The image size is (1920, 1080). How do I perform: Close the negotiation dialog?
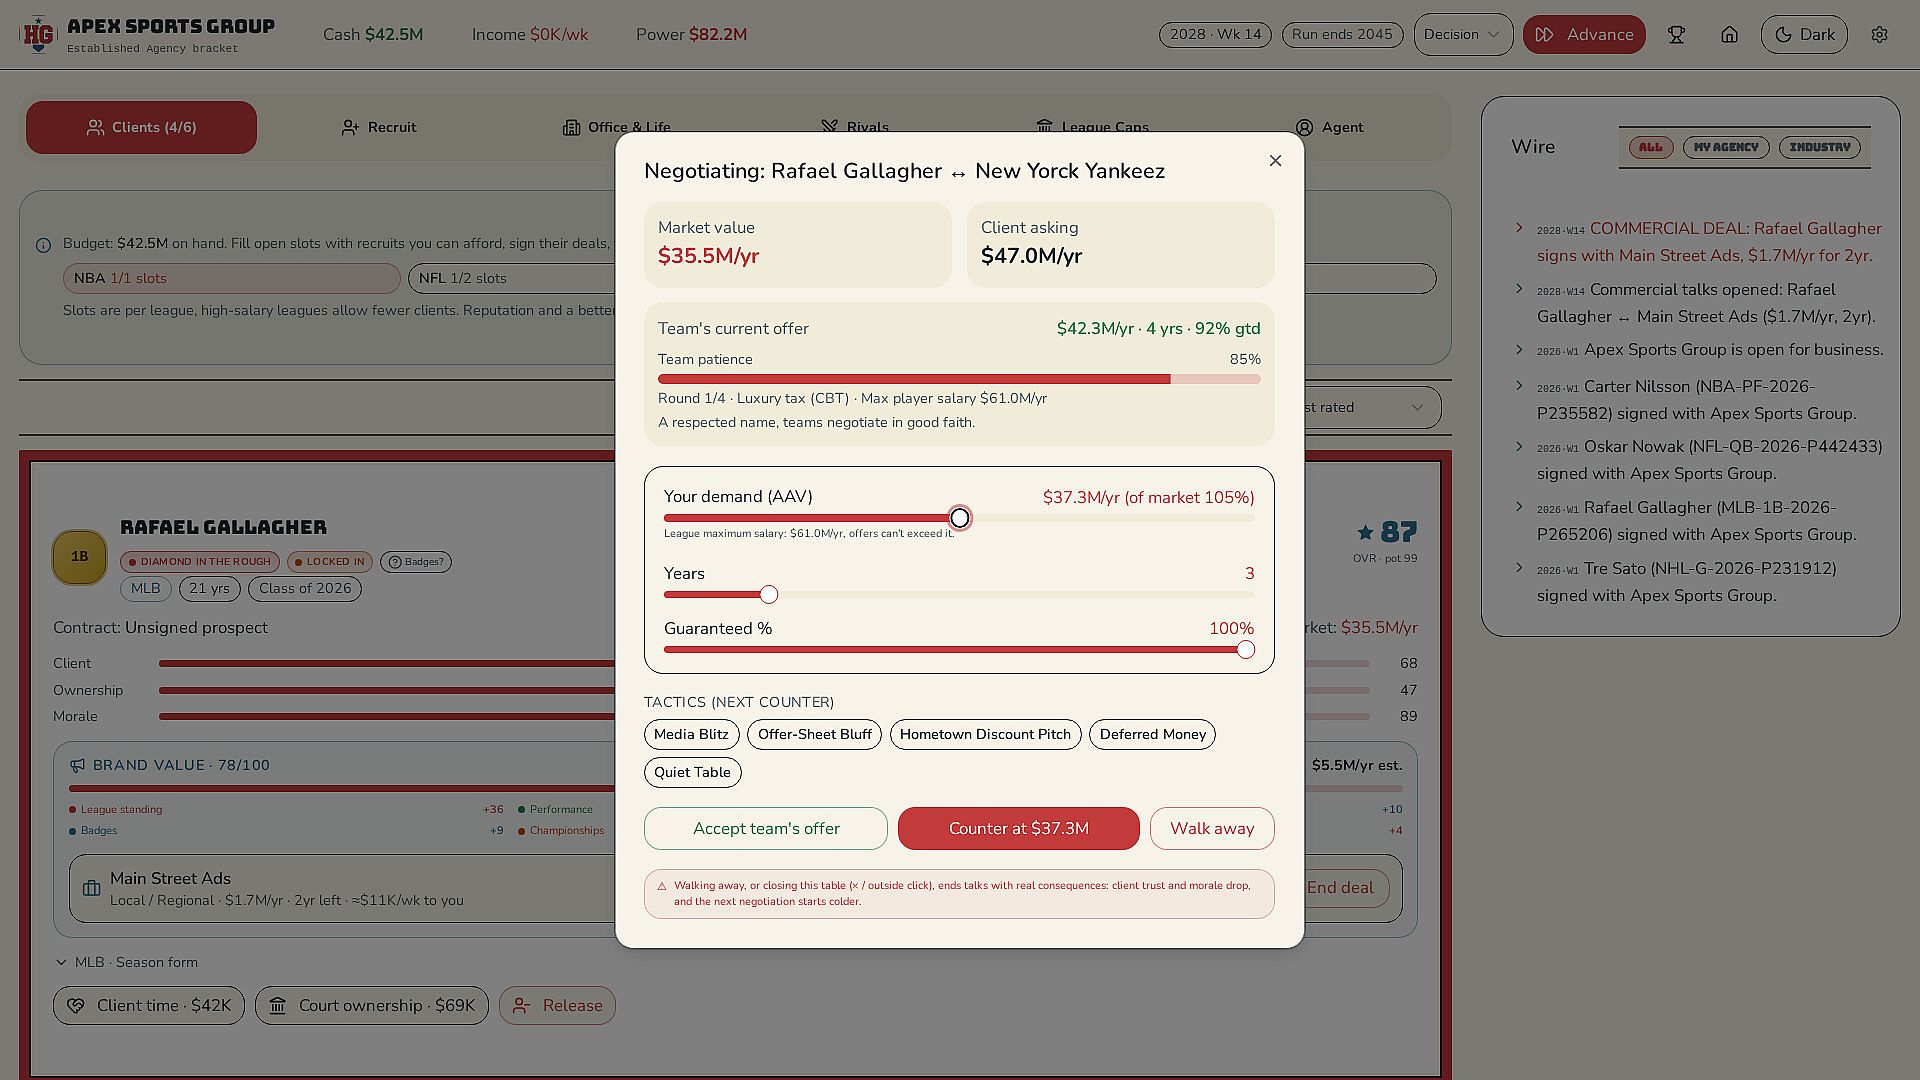coord(1275,161)
